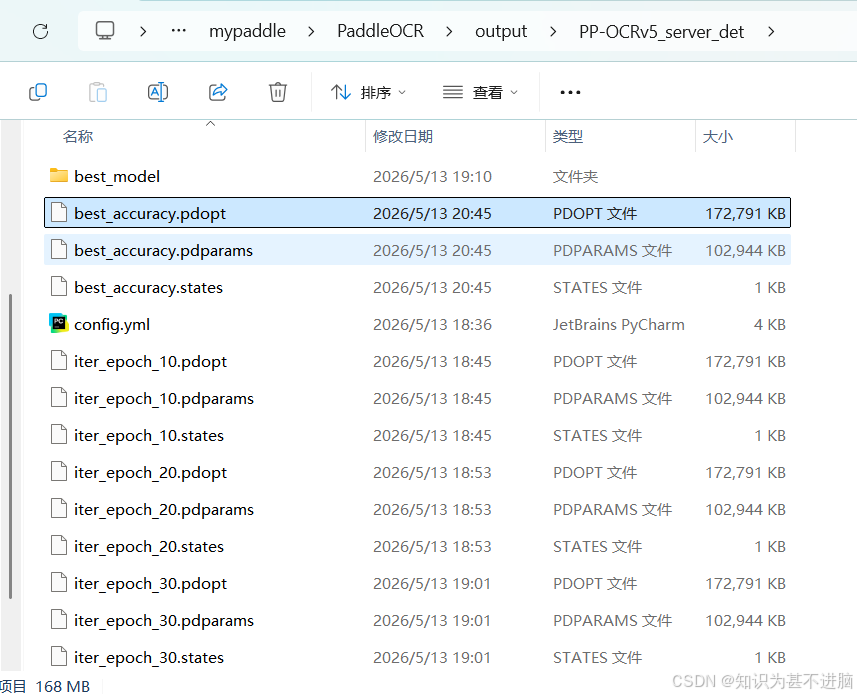Screen dimensions: 857x696
Task: Open the 排序 sort dropdown
Action: click(368, 92)
